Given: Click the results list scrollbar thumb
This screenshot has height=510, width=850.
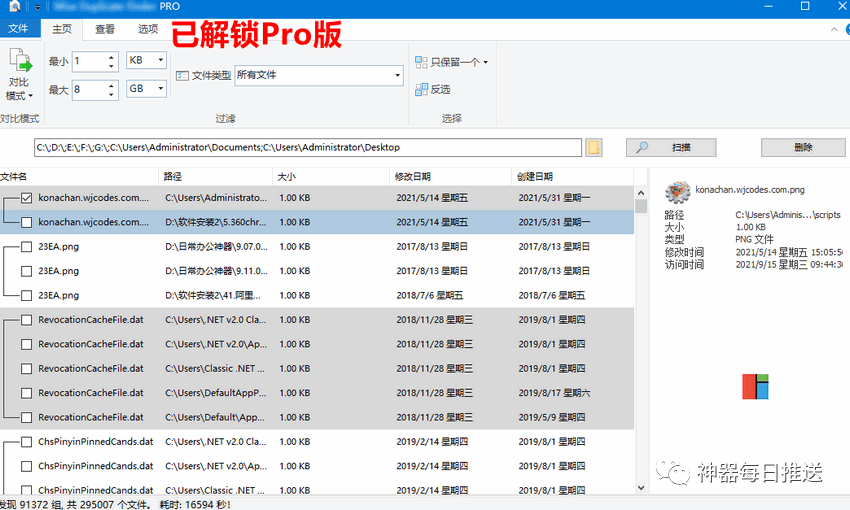Looking at the screenshot, I should 641,206.
